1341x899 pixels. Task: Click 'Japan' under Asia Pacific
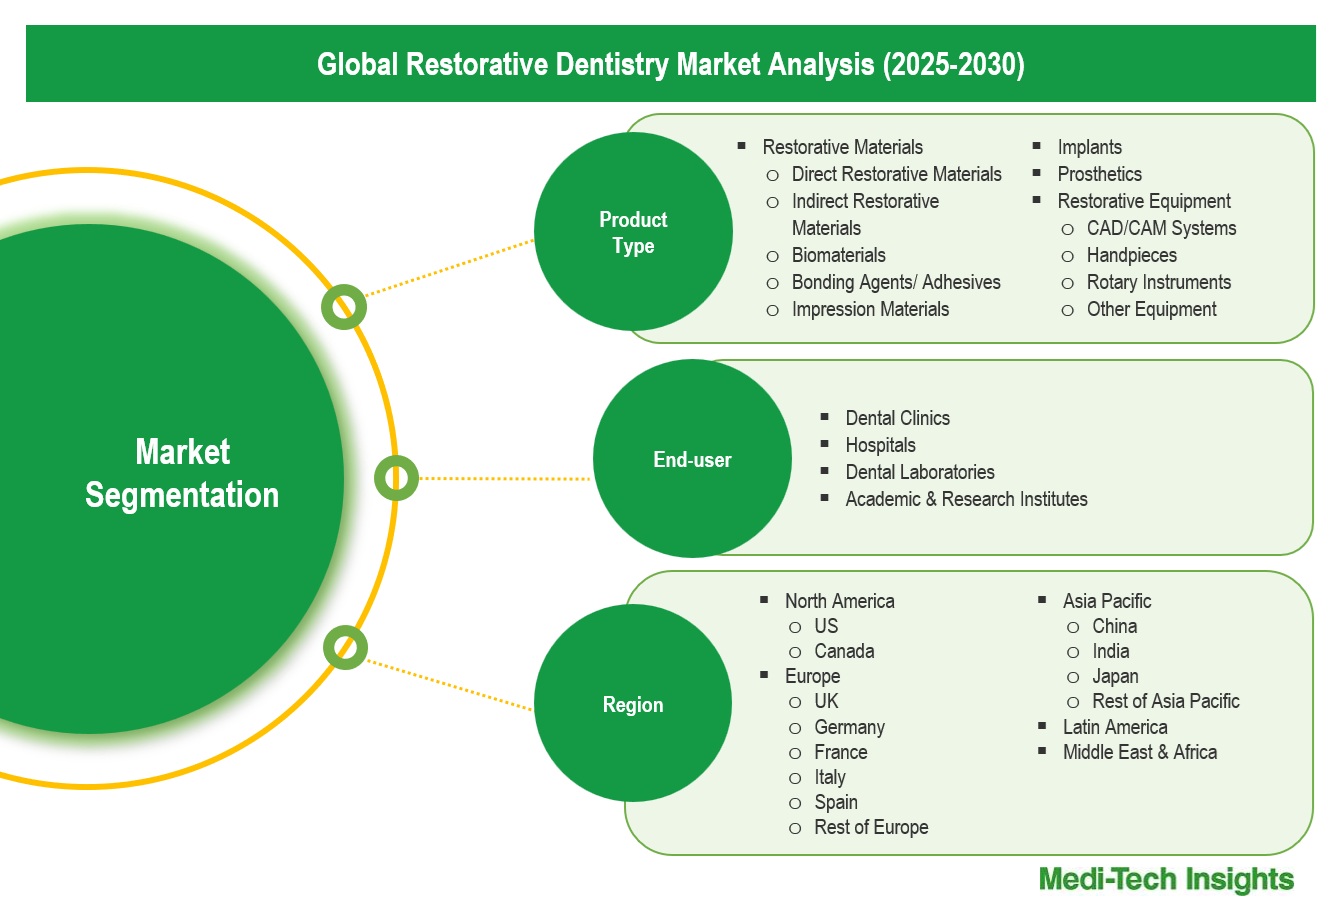(1115, 676)
